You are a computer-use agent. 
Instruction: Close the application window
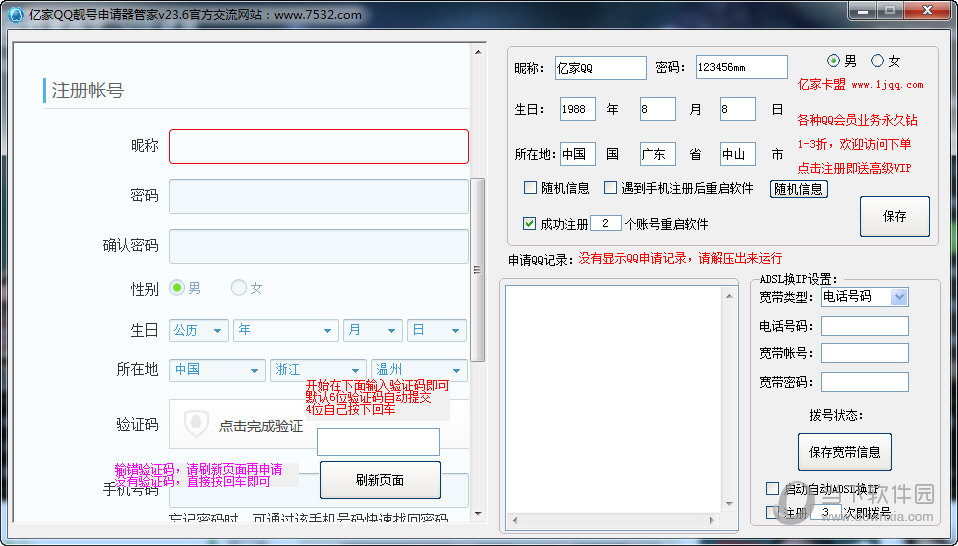click(927, 11)
